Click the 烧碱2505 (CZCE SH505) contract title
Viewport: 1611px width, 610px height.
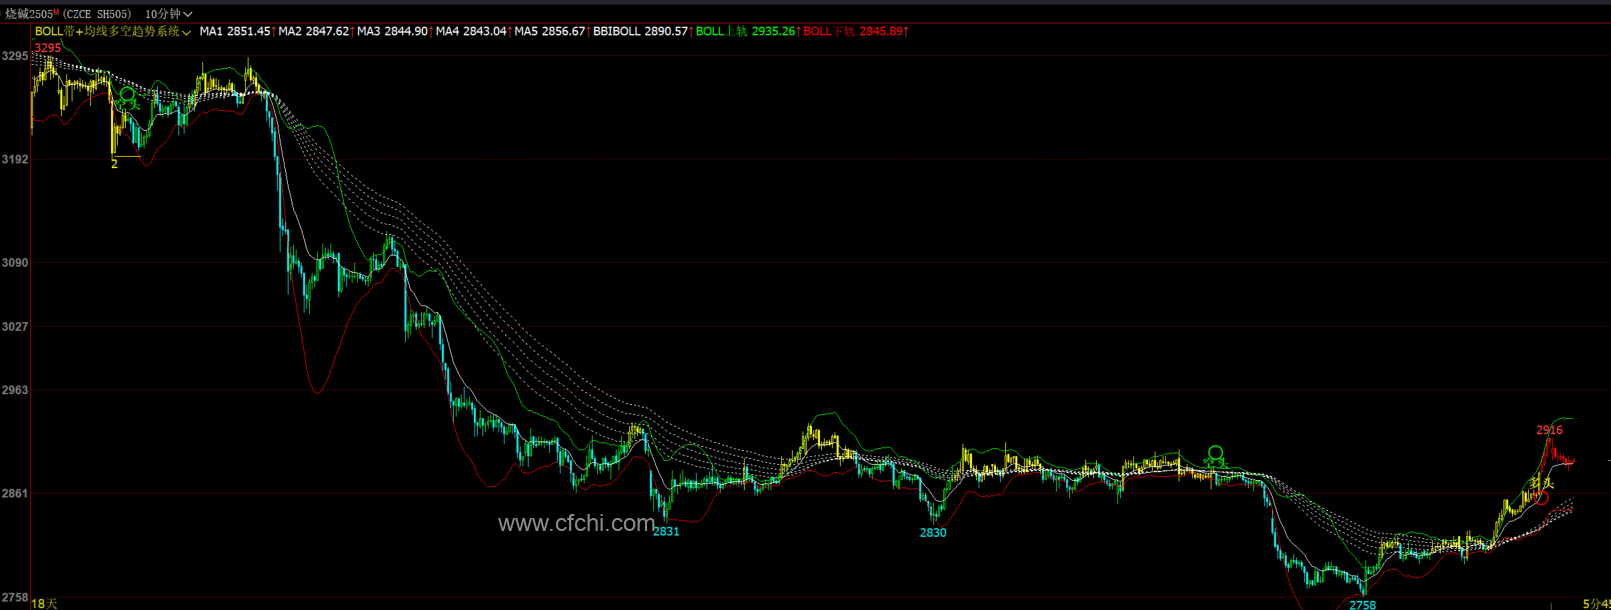[x=67, y=14]
